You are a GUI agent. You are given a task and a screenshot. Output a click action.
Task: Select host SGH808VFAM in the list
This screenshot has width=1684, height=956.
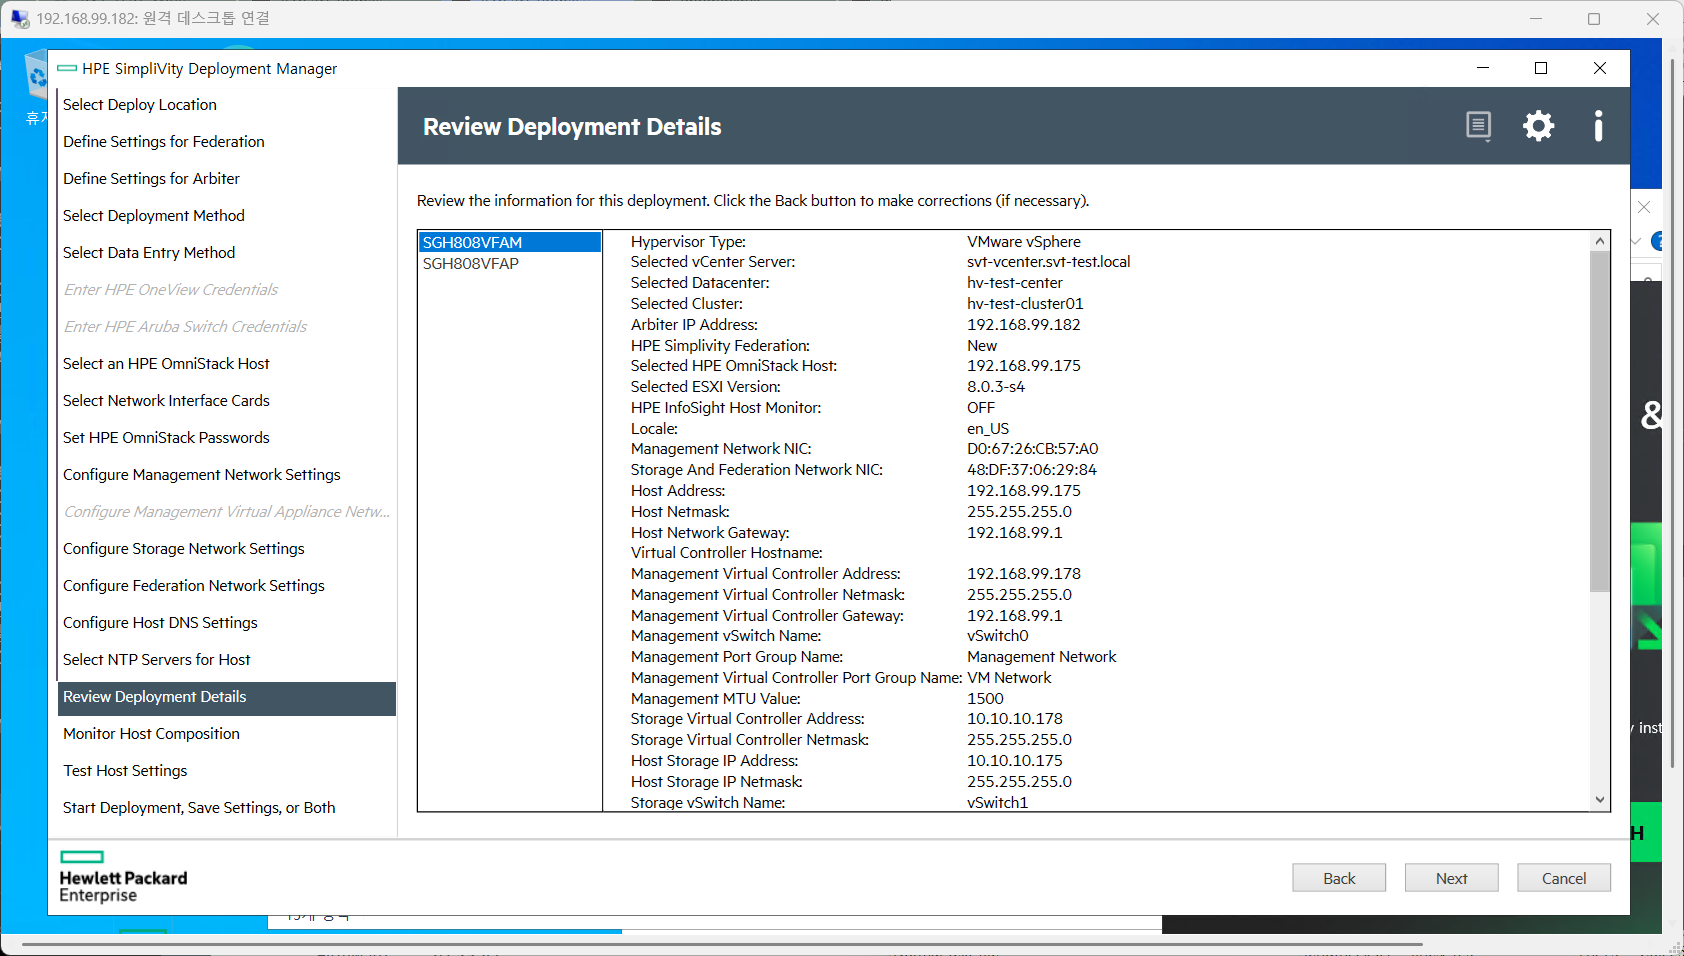coord(509,242)
